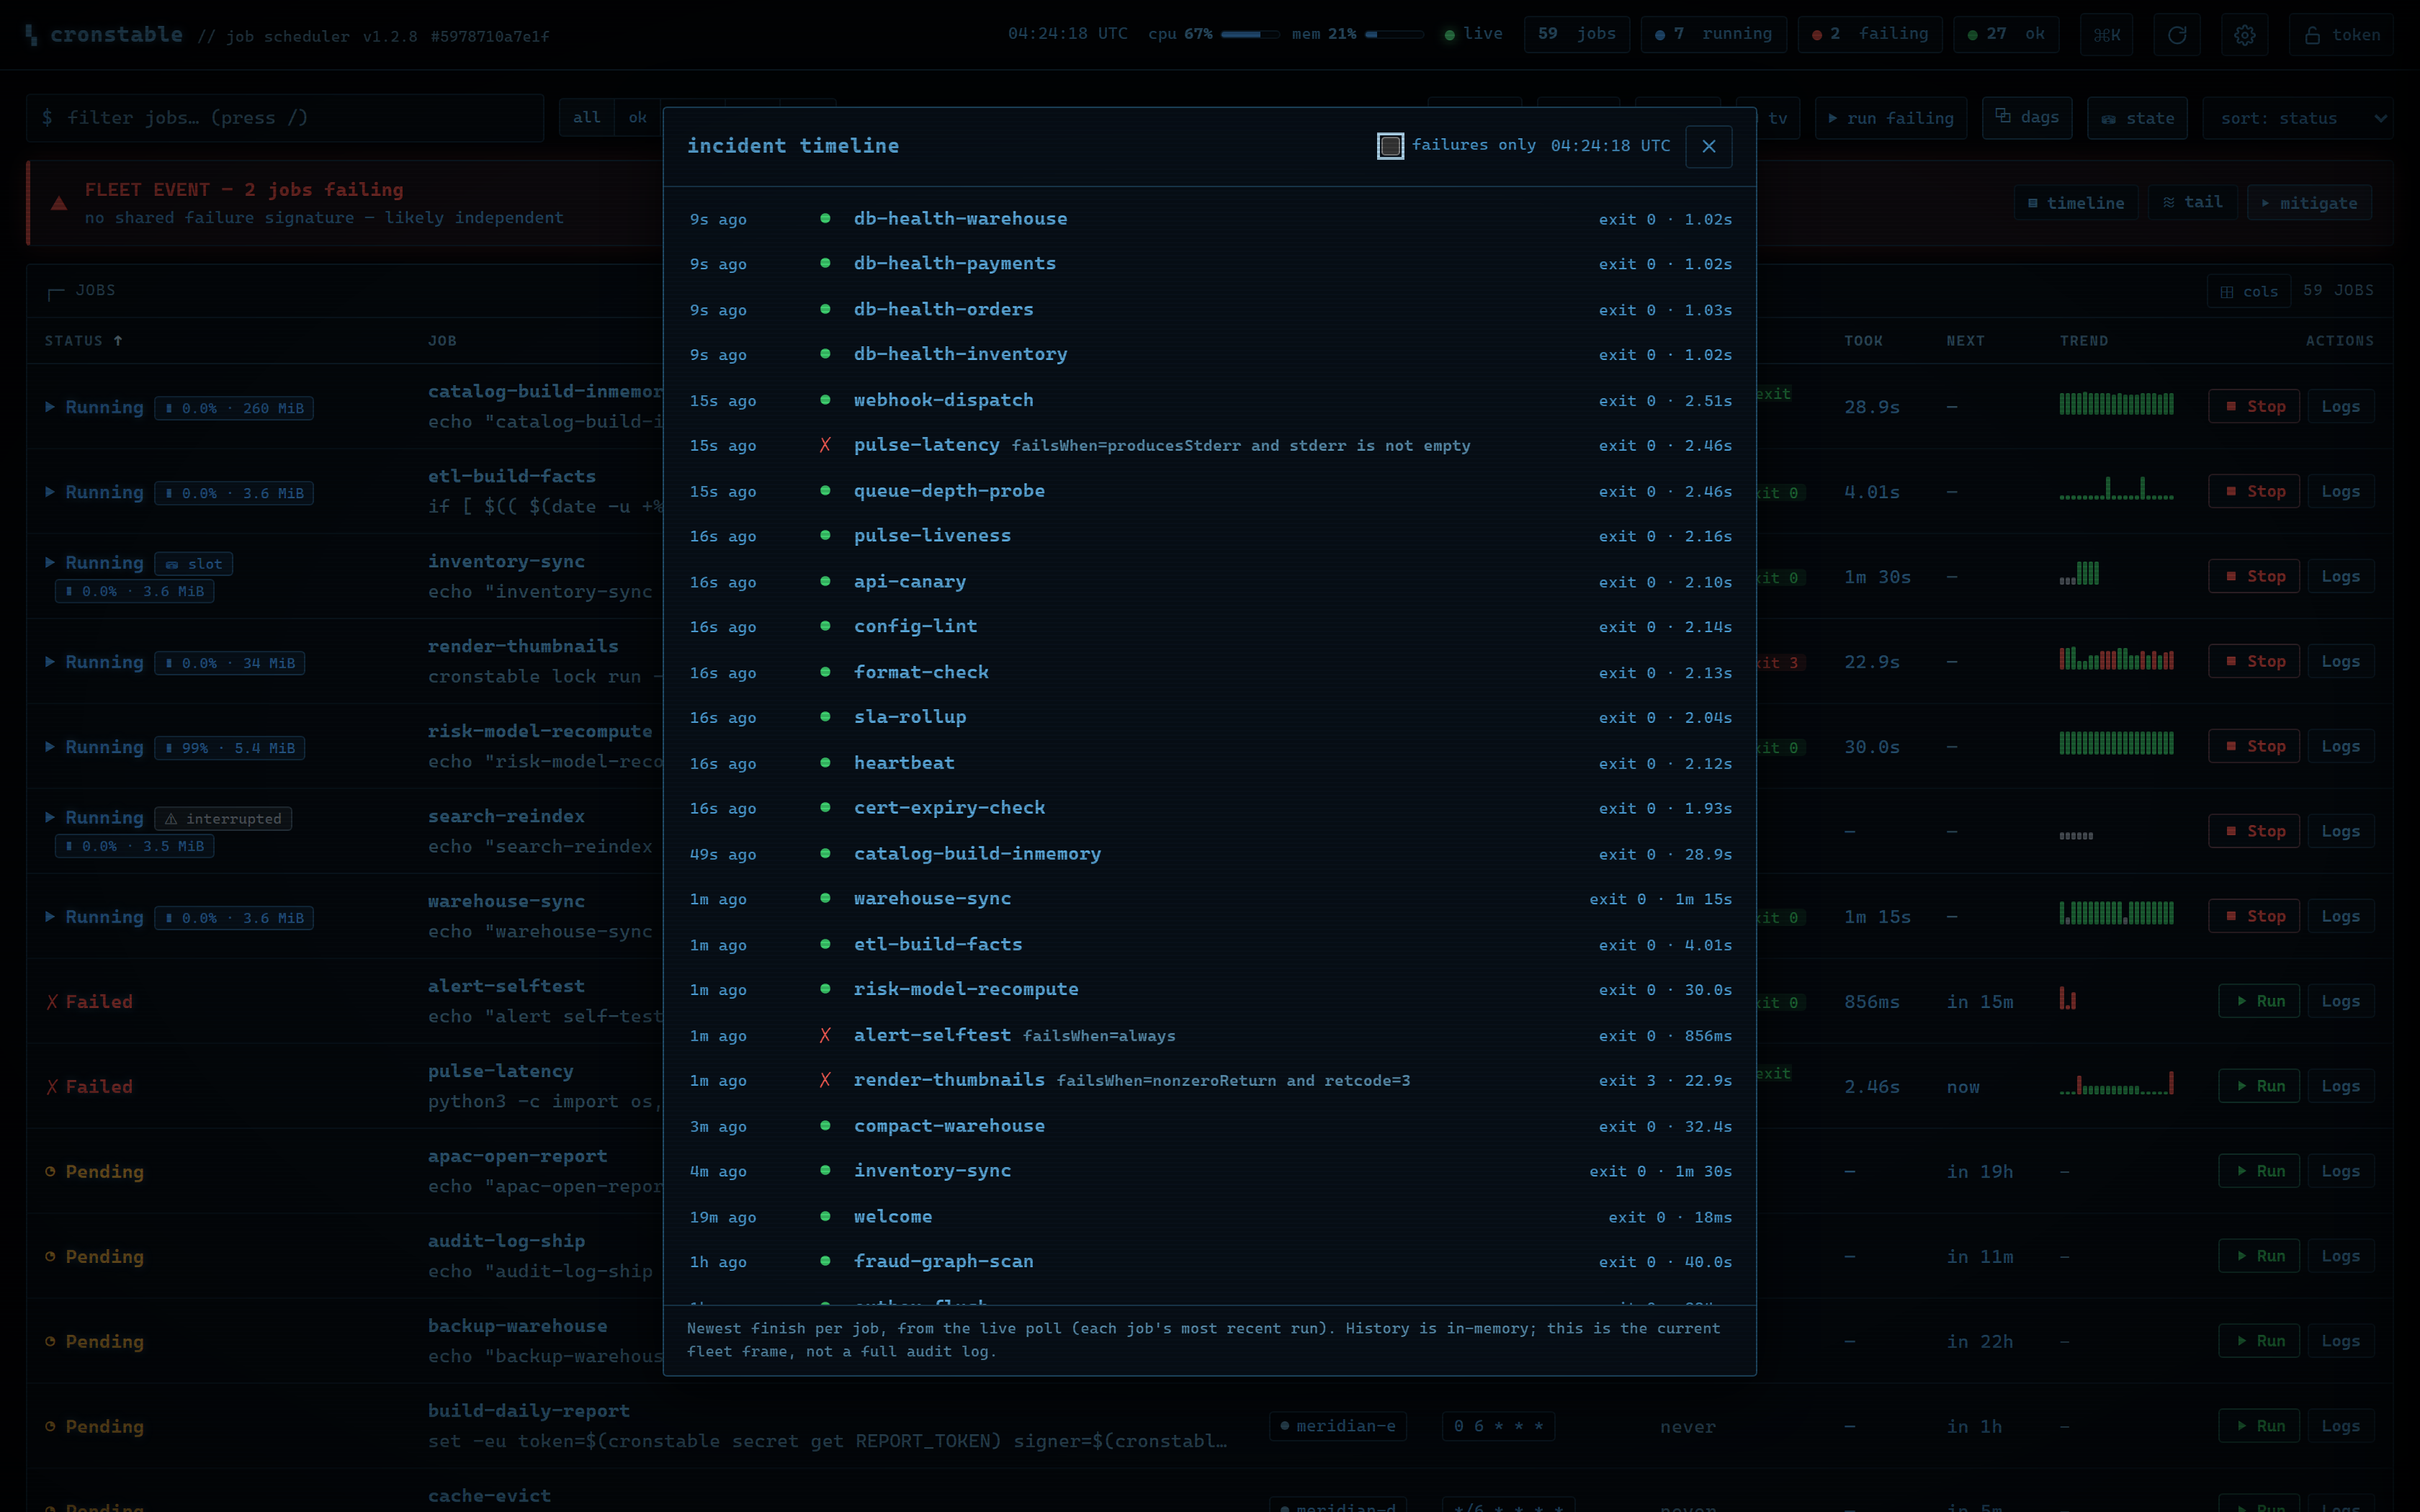Sort by the STATUS column header
Image resolution: width=2420 pixels, height=1512 pixels.
(x=83, y=341)
